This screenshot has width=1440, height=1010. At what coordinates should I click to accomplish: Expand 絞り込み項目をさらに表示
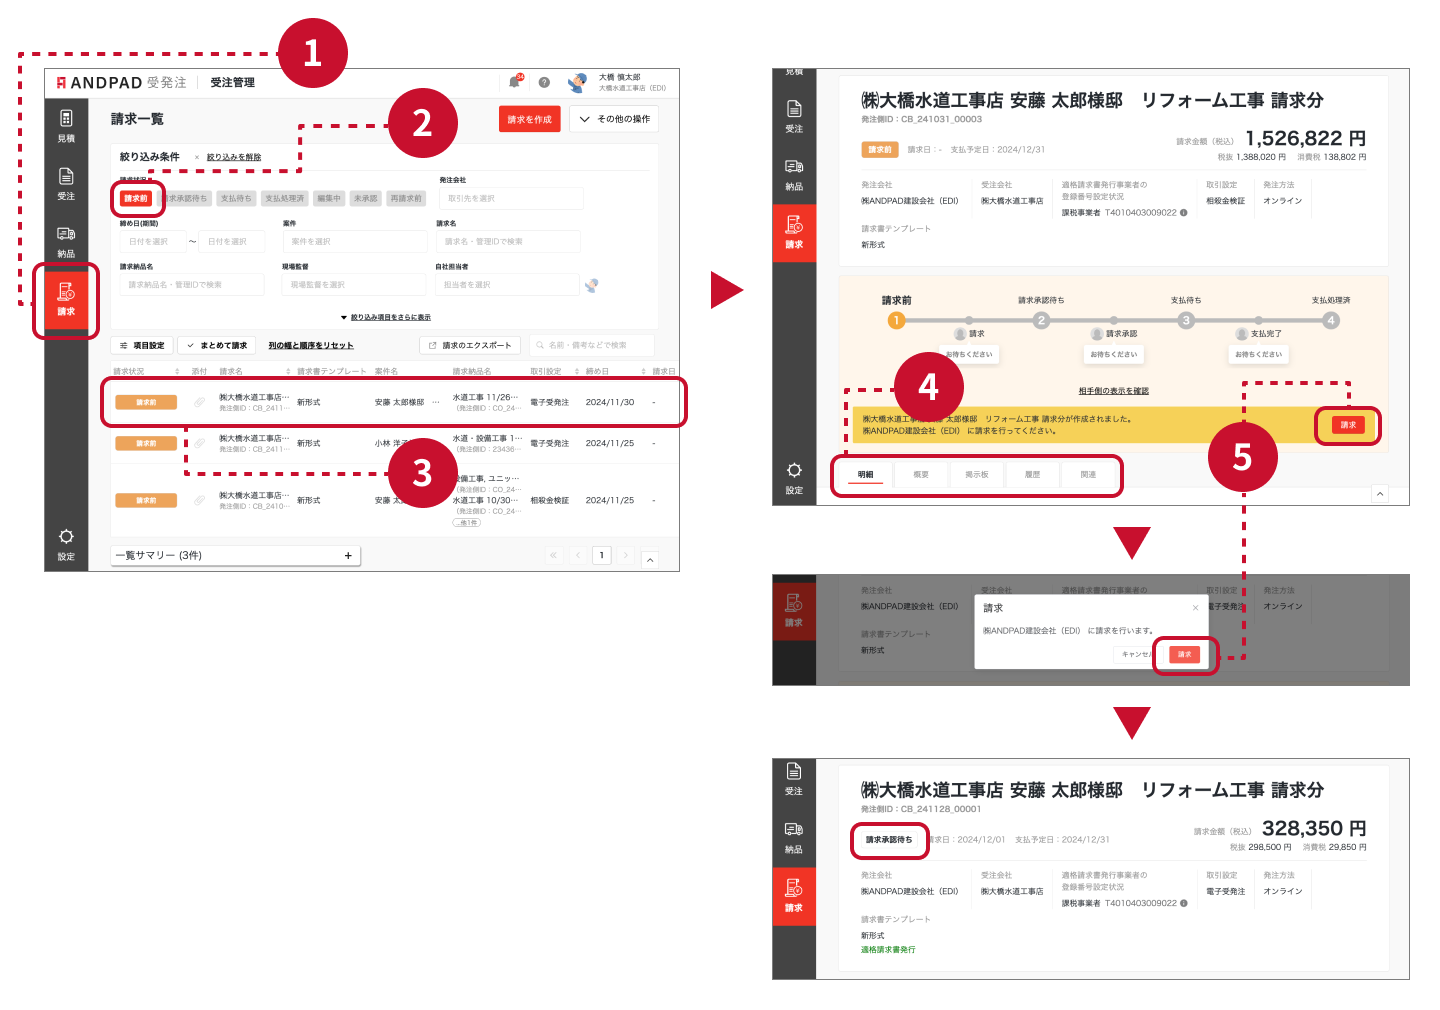386,317
